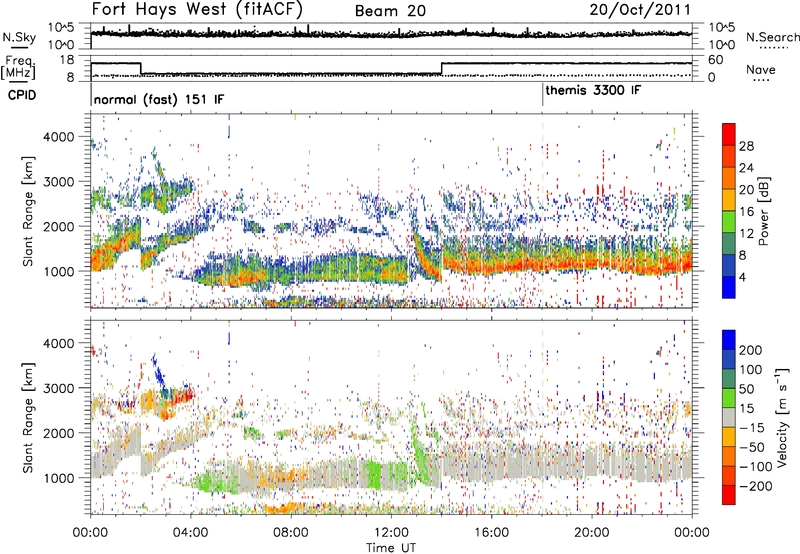This screenshot has height=554, width=800.
Task: Click the '50' value on Velocity scale
Action: coord(746,389)
